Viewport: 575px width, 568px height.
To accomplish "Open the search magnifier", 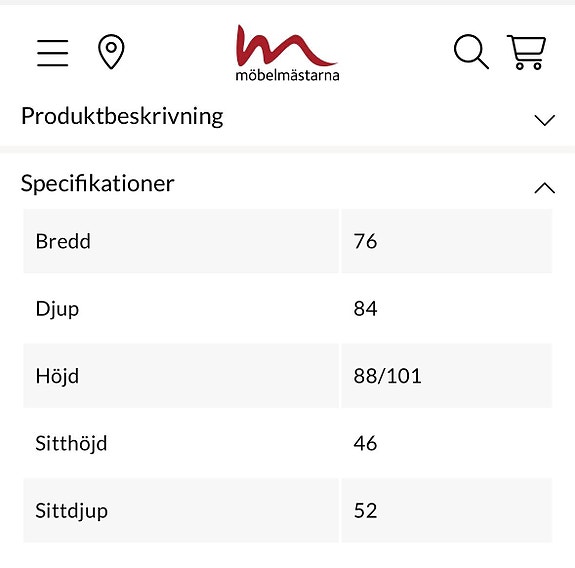I will pos(471,52).
